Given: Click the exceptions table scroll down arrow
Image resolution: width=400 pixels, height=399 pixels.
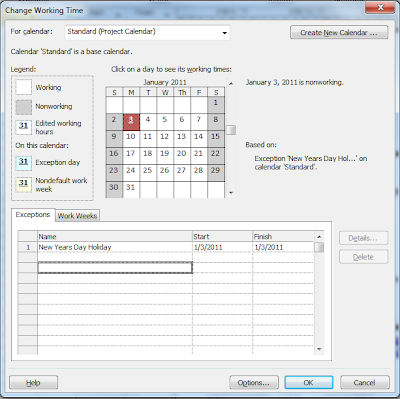Looking at the screenshot, I should [319, 349].
